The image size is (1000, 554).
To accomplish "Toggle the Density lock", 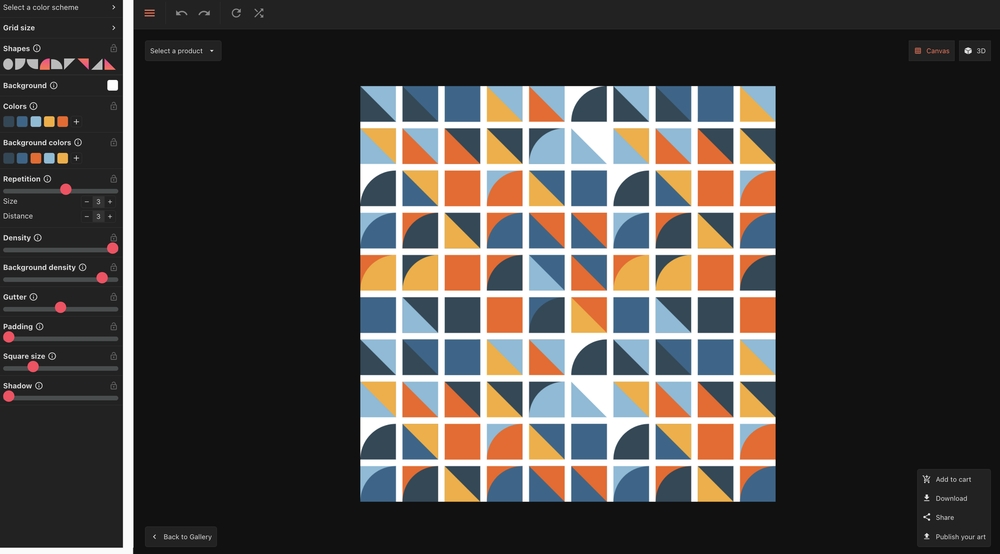I will pyautogui.click(x=114, y=238).
